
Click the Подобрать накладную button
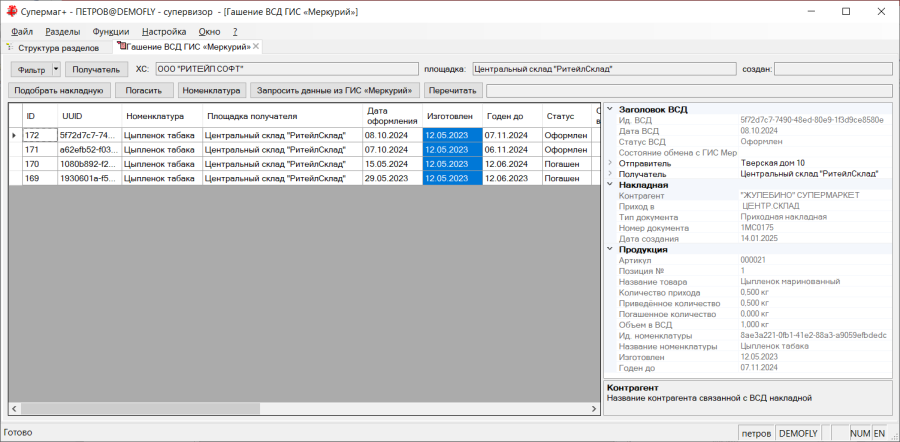click(x=59, y=91)
